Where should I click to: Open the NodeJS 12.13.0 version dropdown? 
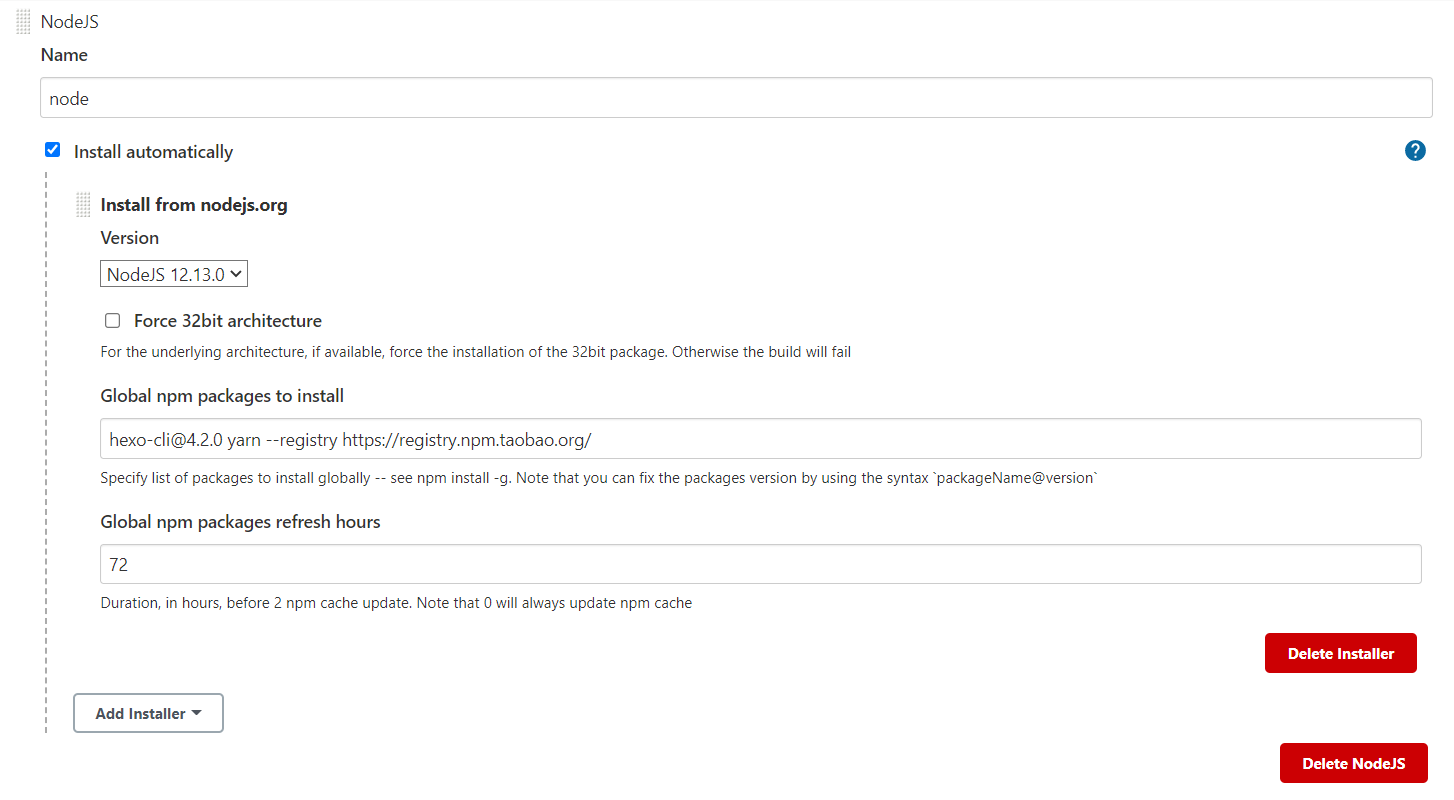click(174, 274)
